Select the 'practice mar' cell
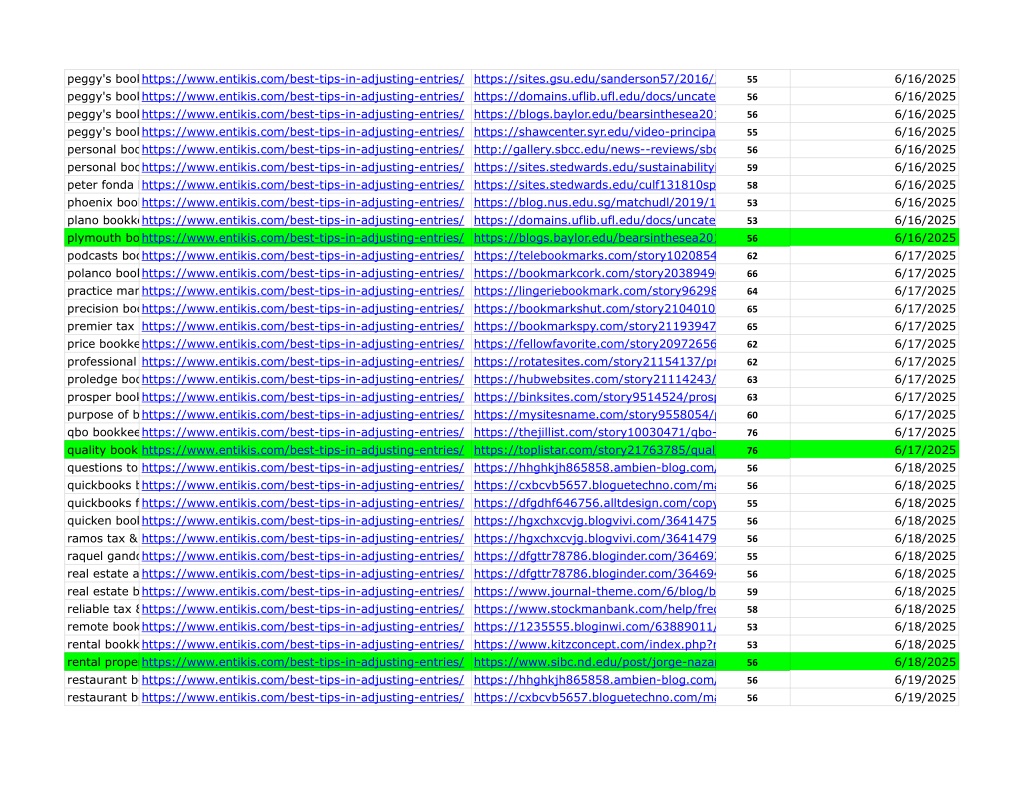The height and width of the screenshot is (791, 1024). pyautogui.click(x=103, y=291)
